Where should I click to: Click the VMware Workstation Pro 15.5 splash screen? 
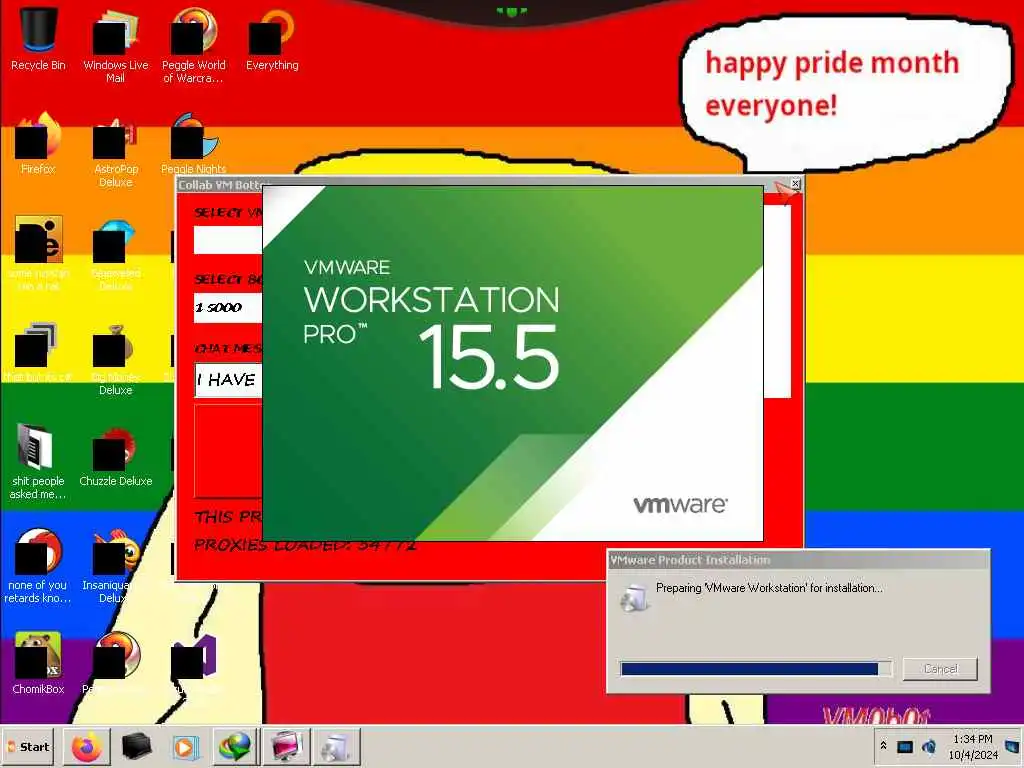pyautogui.click(x=513, y=363)
